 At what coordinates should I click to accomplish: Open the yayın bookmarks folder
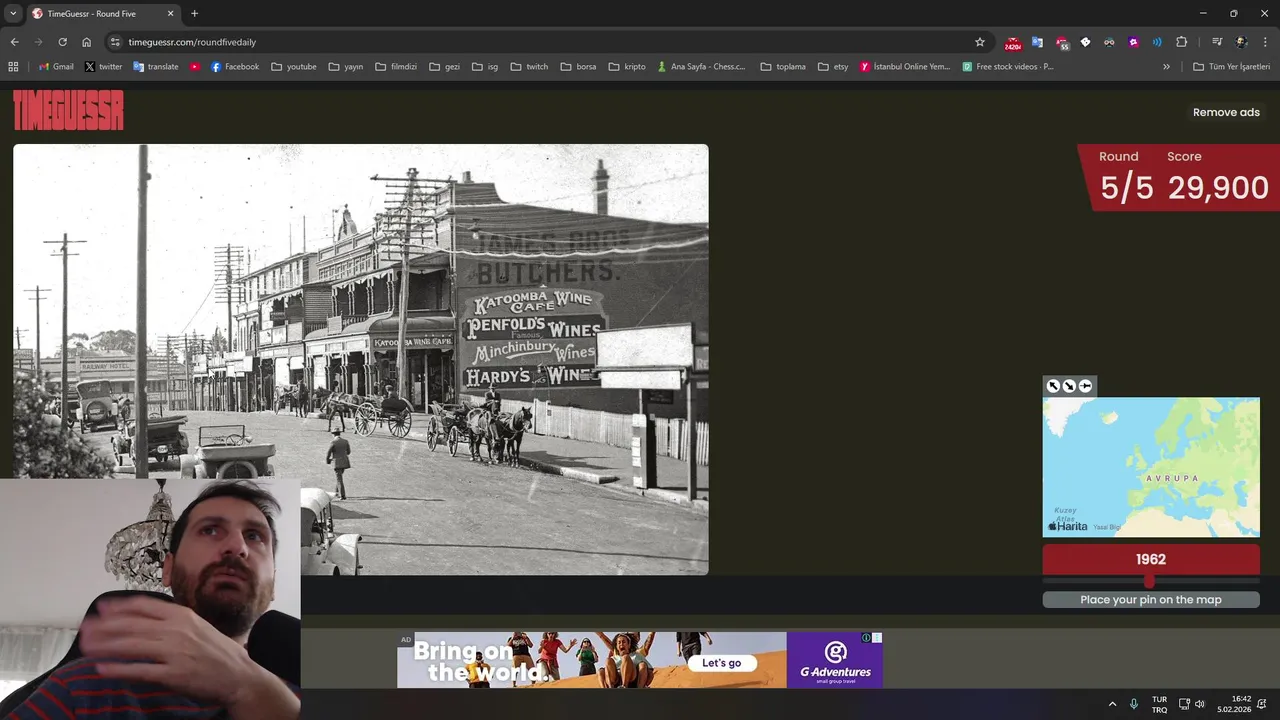tap(346, 67)
